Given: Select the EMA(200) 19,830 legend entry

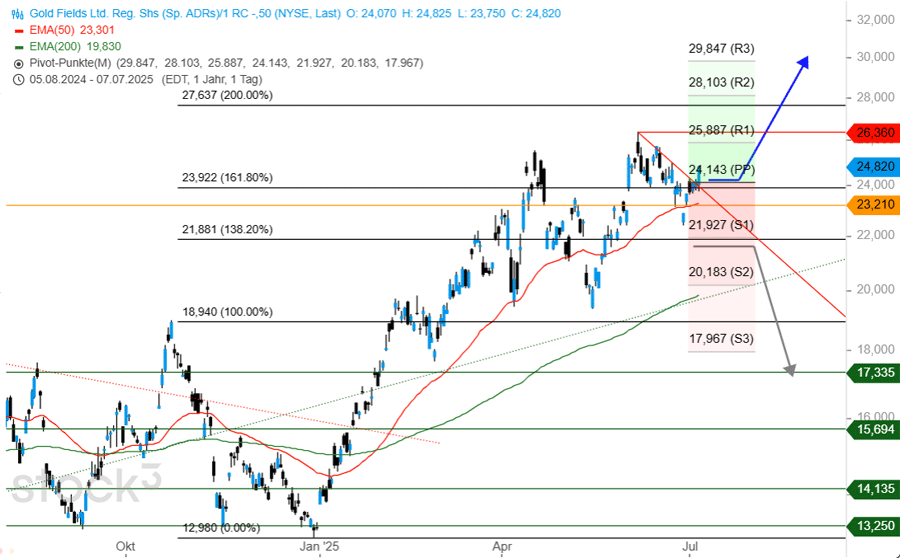Looking at the screenshot, I should click(75, 46).
